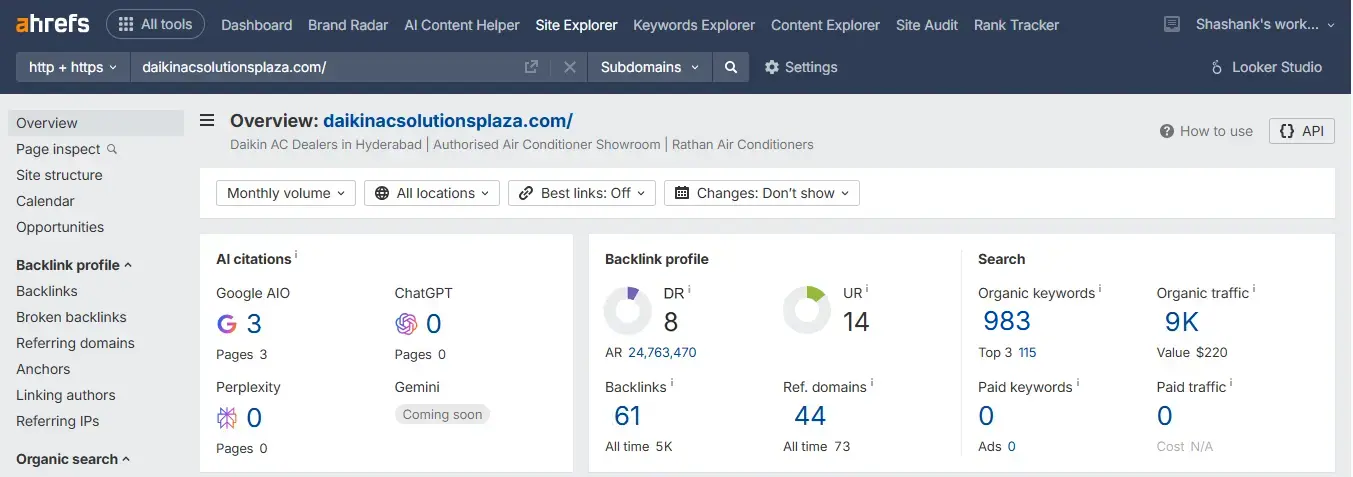The height and width of the screenshot is (477, 1353).
Task: Click the DR info icon
Action: pyautogui.click(x=689, y=290)
